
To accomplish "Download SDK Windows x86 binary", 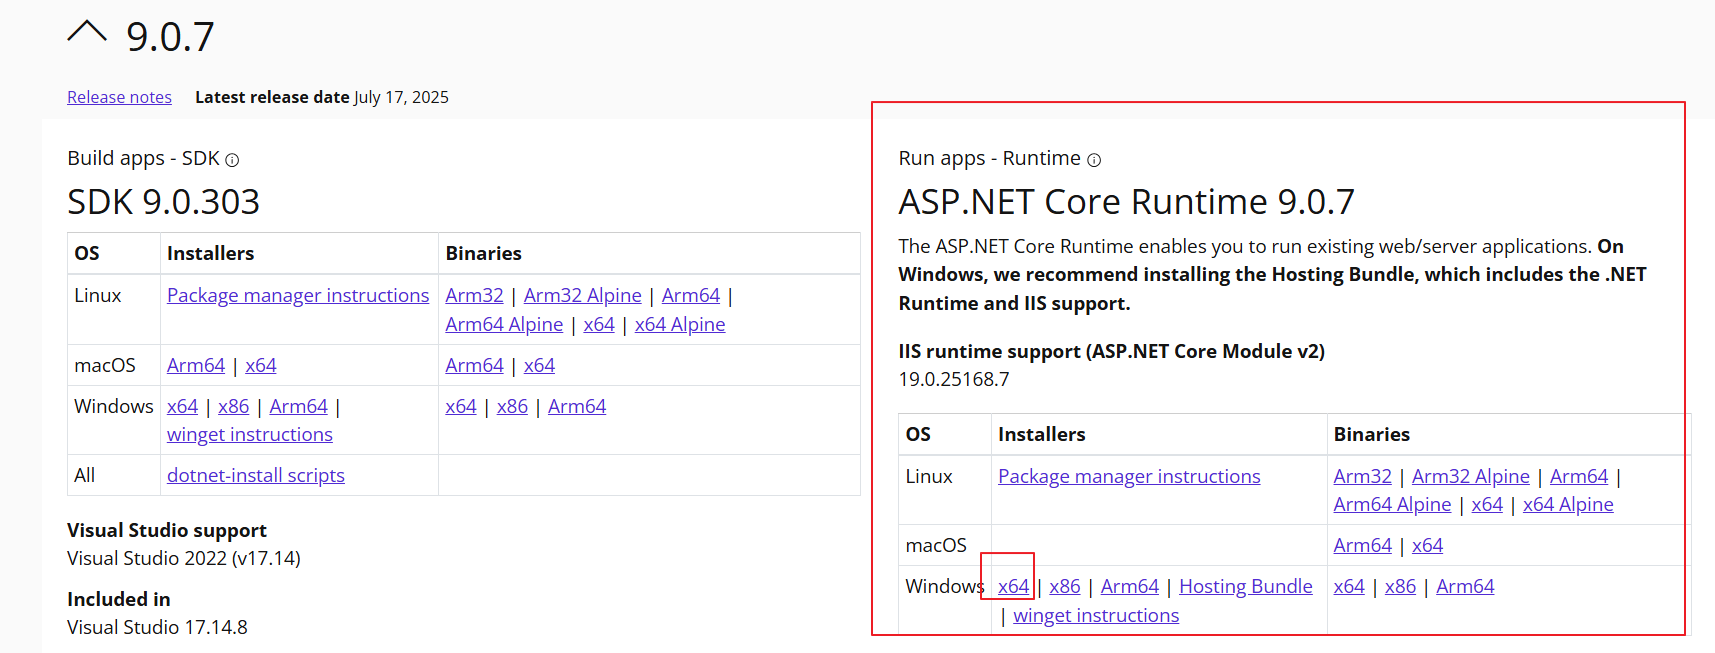I will 512,406.
